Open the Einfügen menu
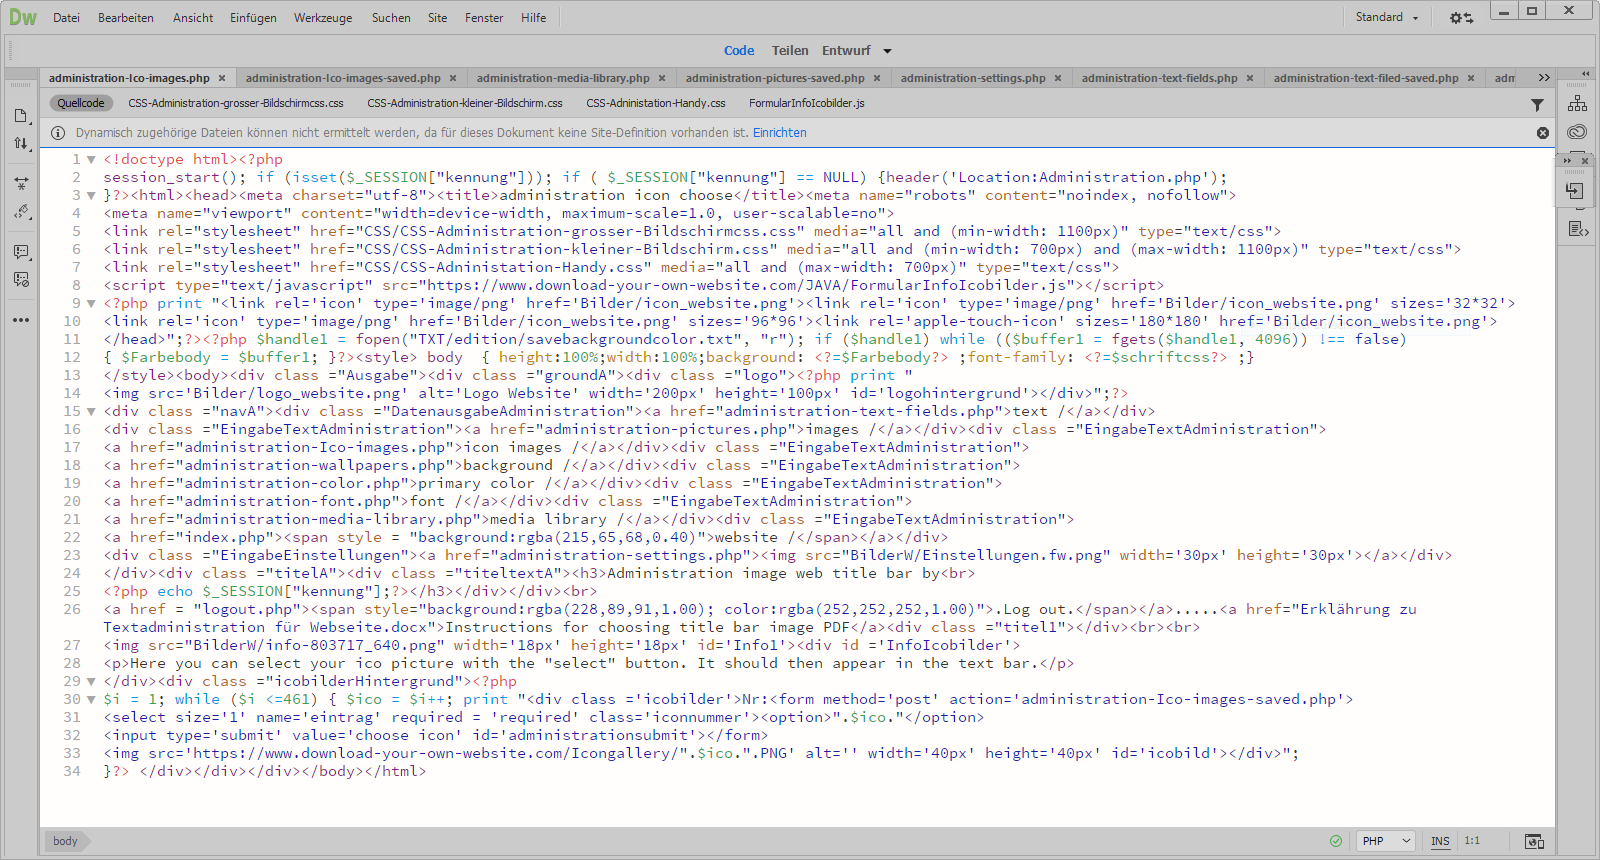Image resolution: width=1600 pixels, height=860 pixels. pos(253,18)
